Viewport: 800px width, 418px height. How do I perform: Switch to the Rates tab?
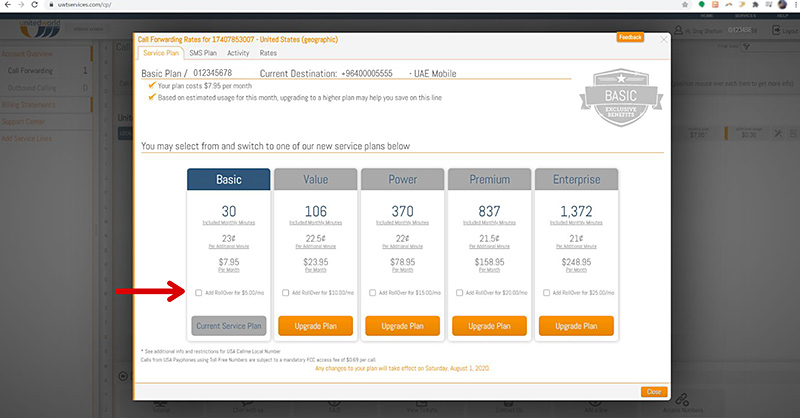(268, 53)
